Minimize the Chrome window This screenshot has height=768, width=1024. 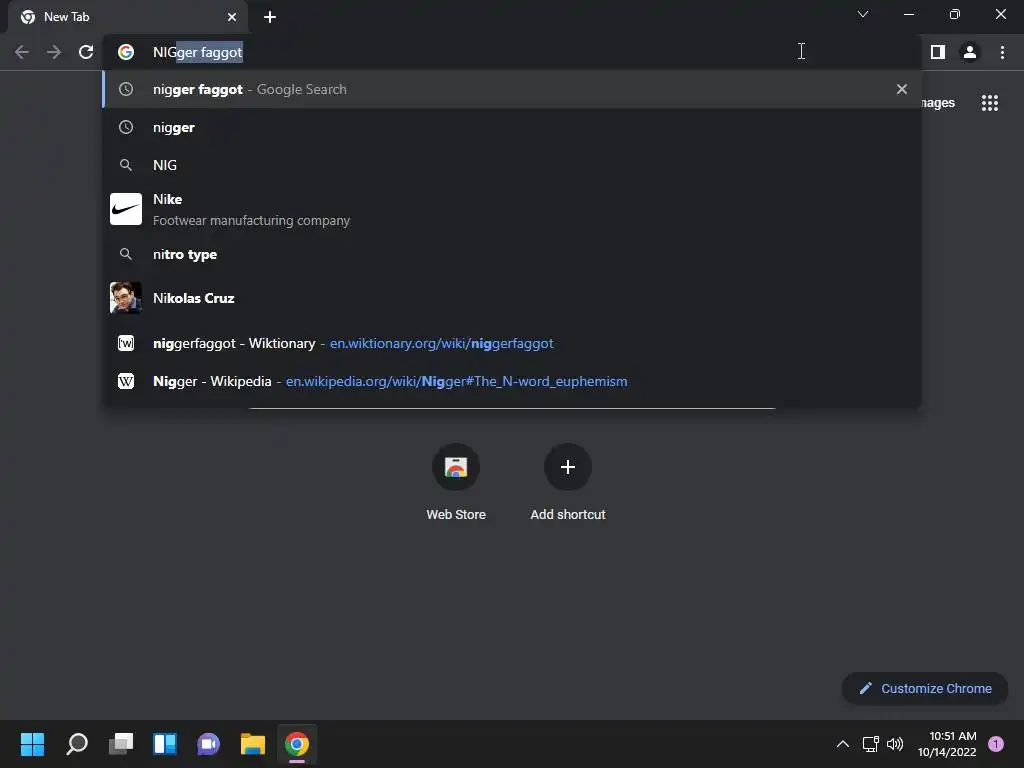(x=909, y=14)
